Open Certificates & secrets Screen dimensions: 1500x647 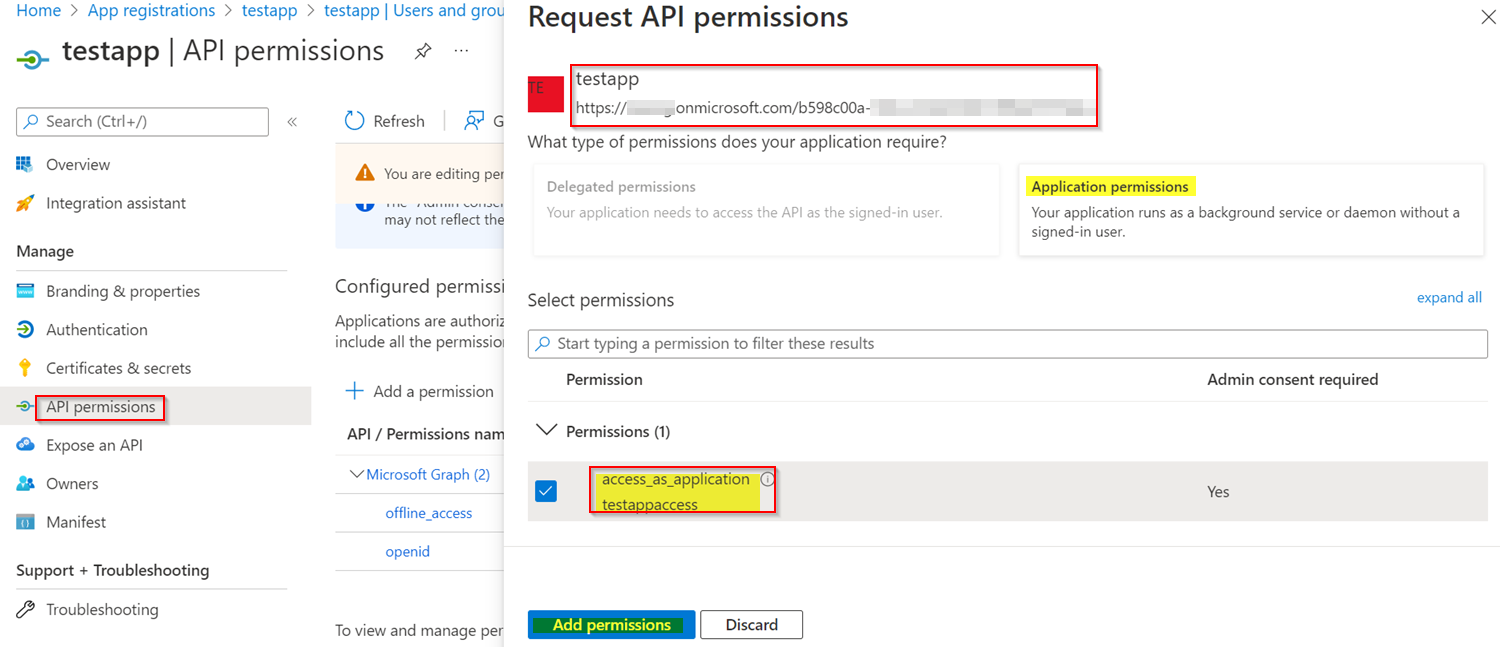pyautogui.click(x=118, y=368)
